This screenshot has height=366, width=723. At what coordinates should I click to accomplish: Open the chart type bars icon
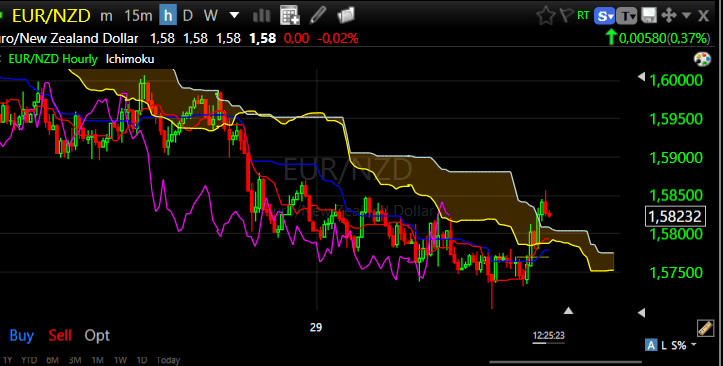261,16
